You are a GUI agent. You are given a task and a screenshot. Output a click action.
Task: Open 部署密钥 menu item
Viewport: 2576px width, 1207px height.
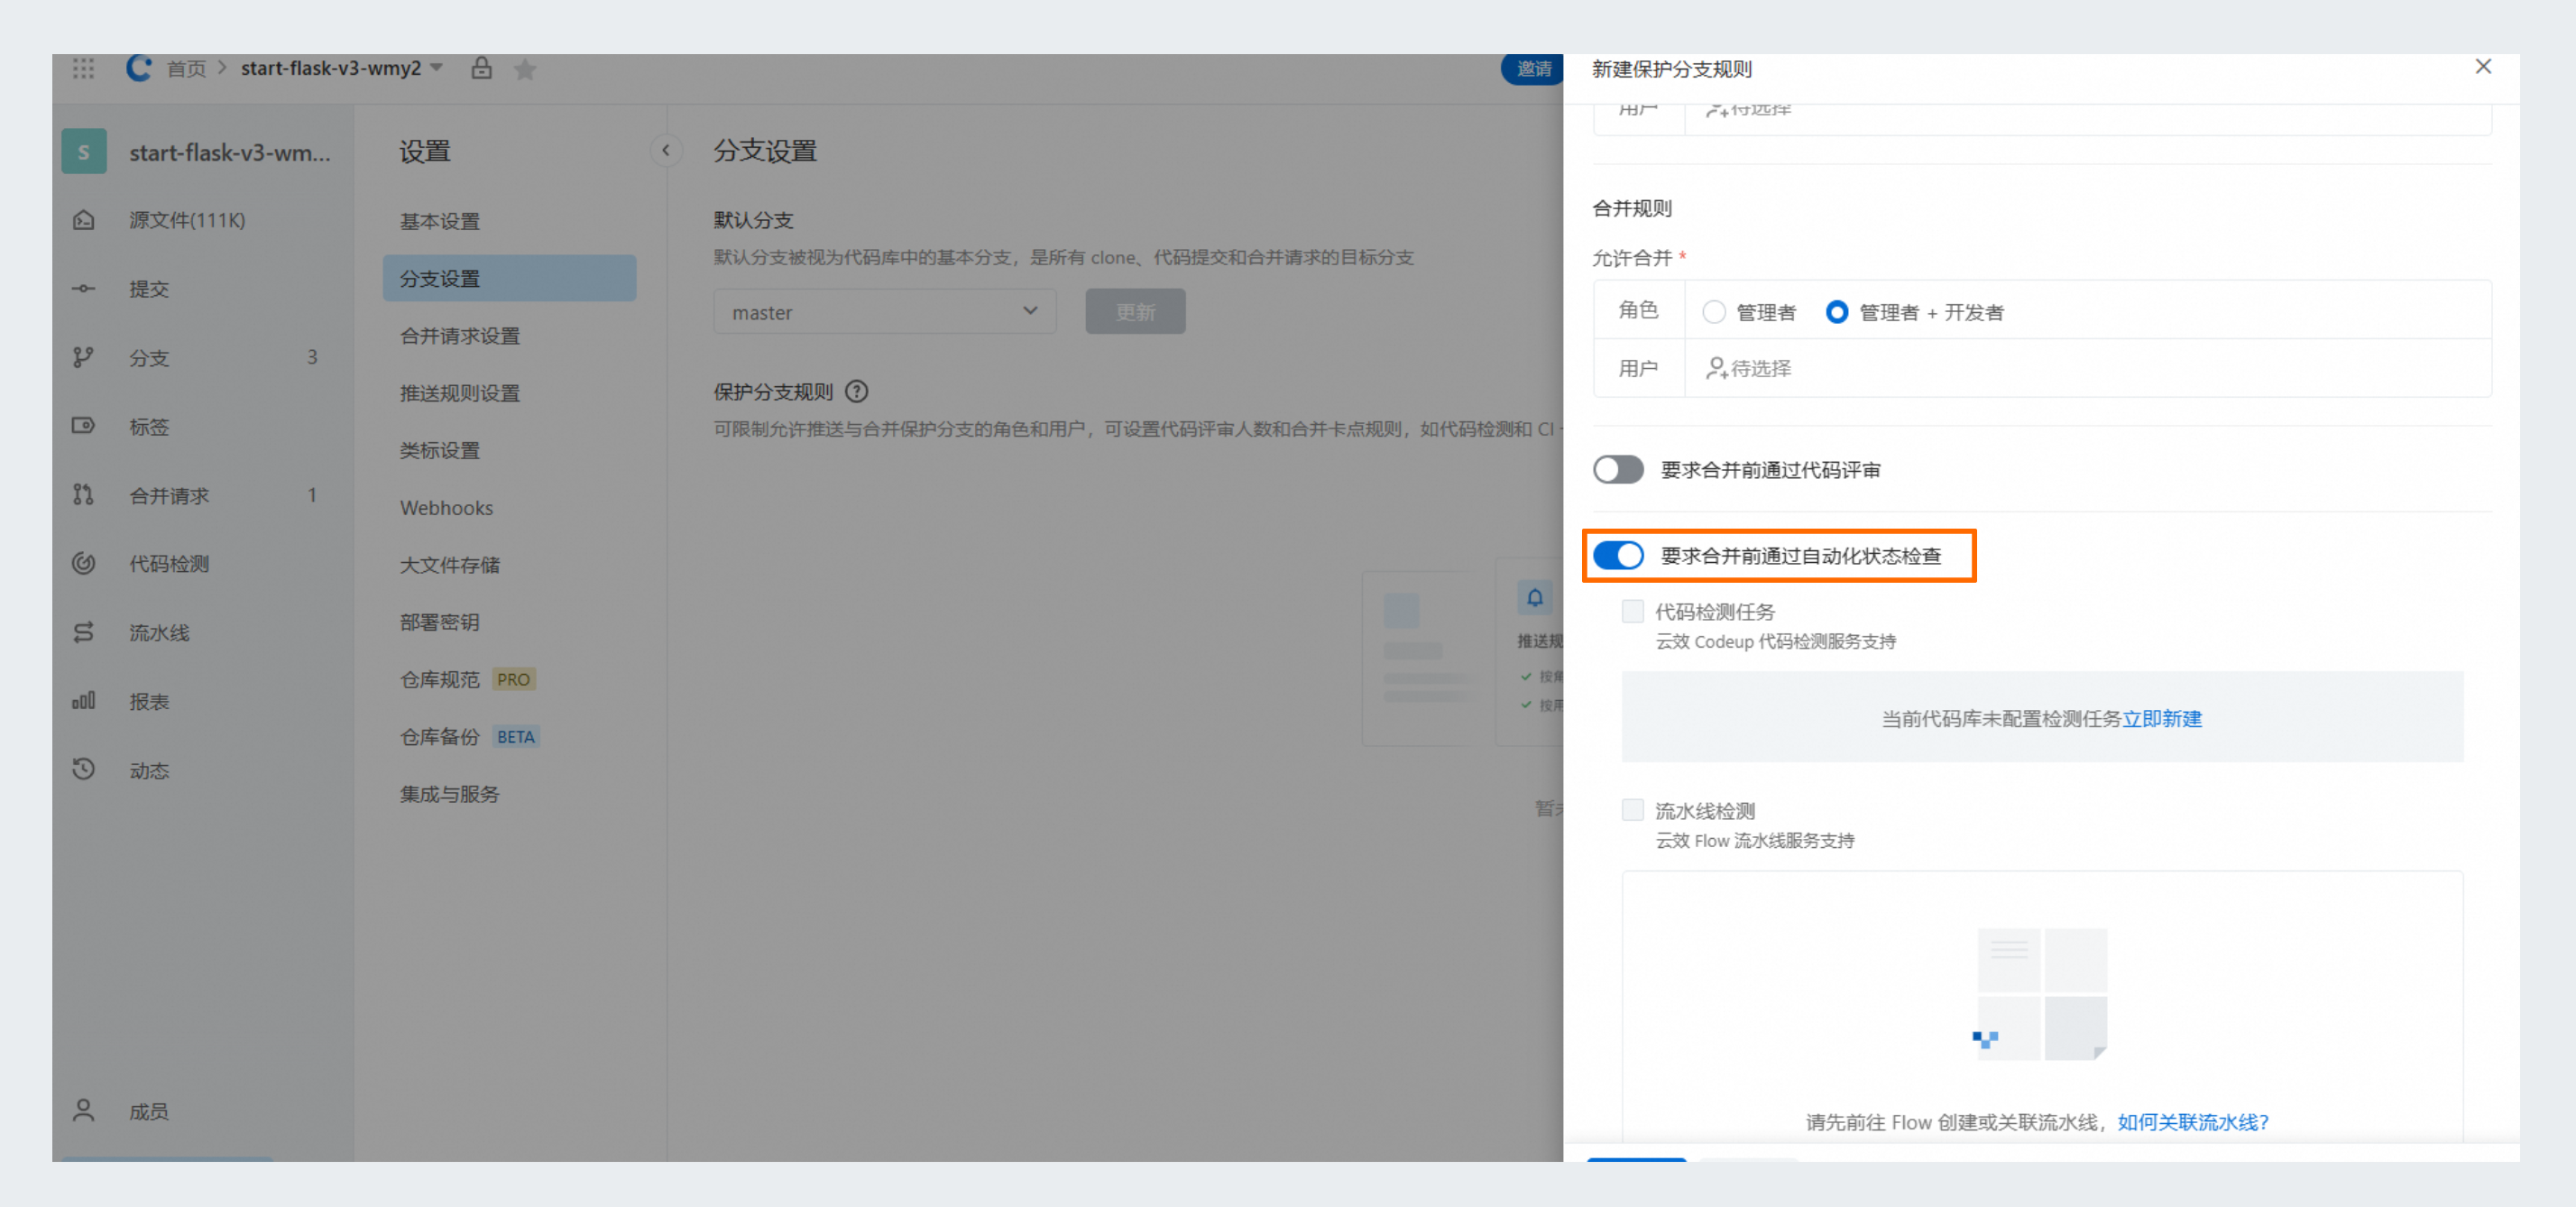(x=509, y=622)
